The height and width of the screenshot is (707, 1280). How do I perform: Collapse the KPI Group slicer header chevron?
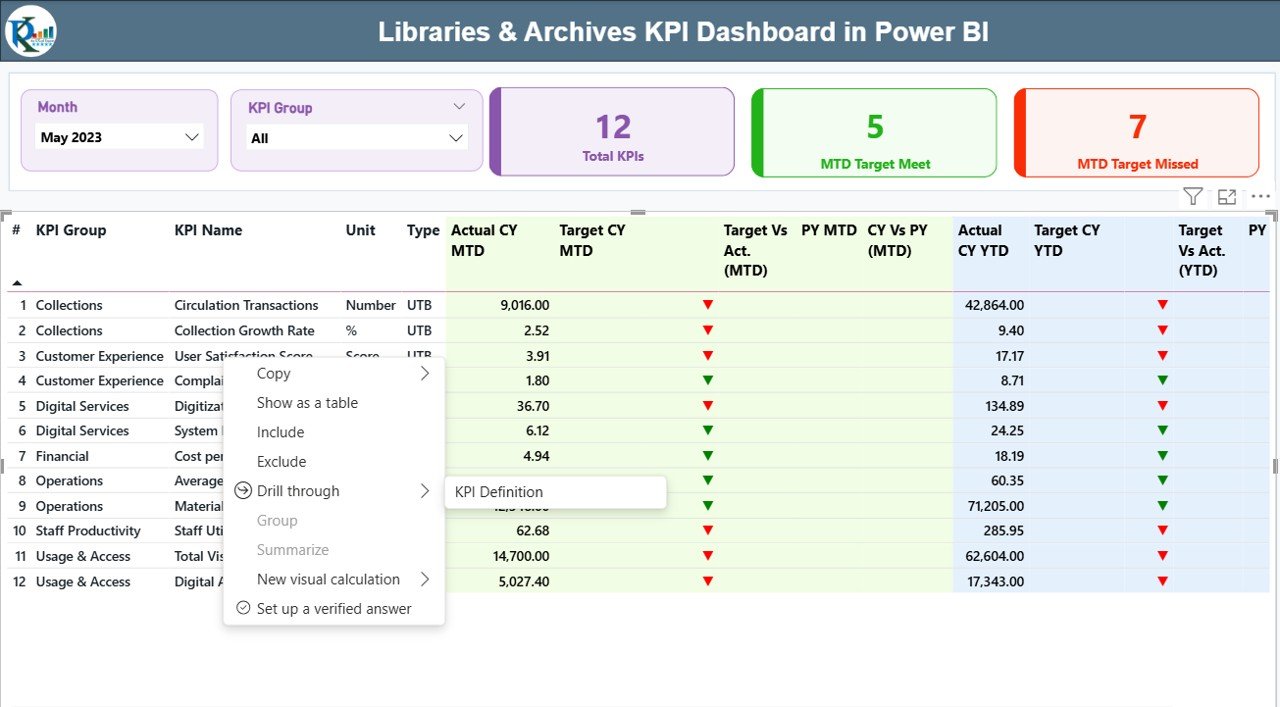point(459,107)
